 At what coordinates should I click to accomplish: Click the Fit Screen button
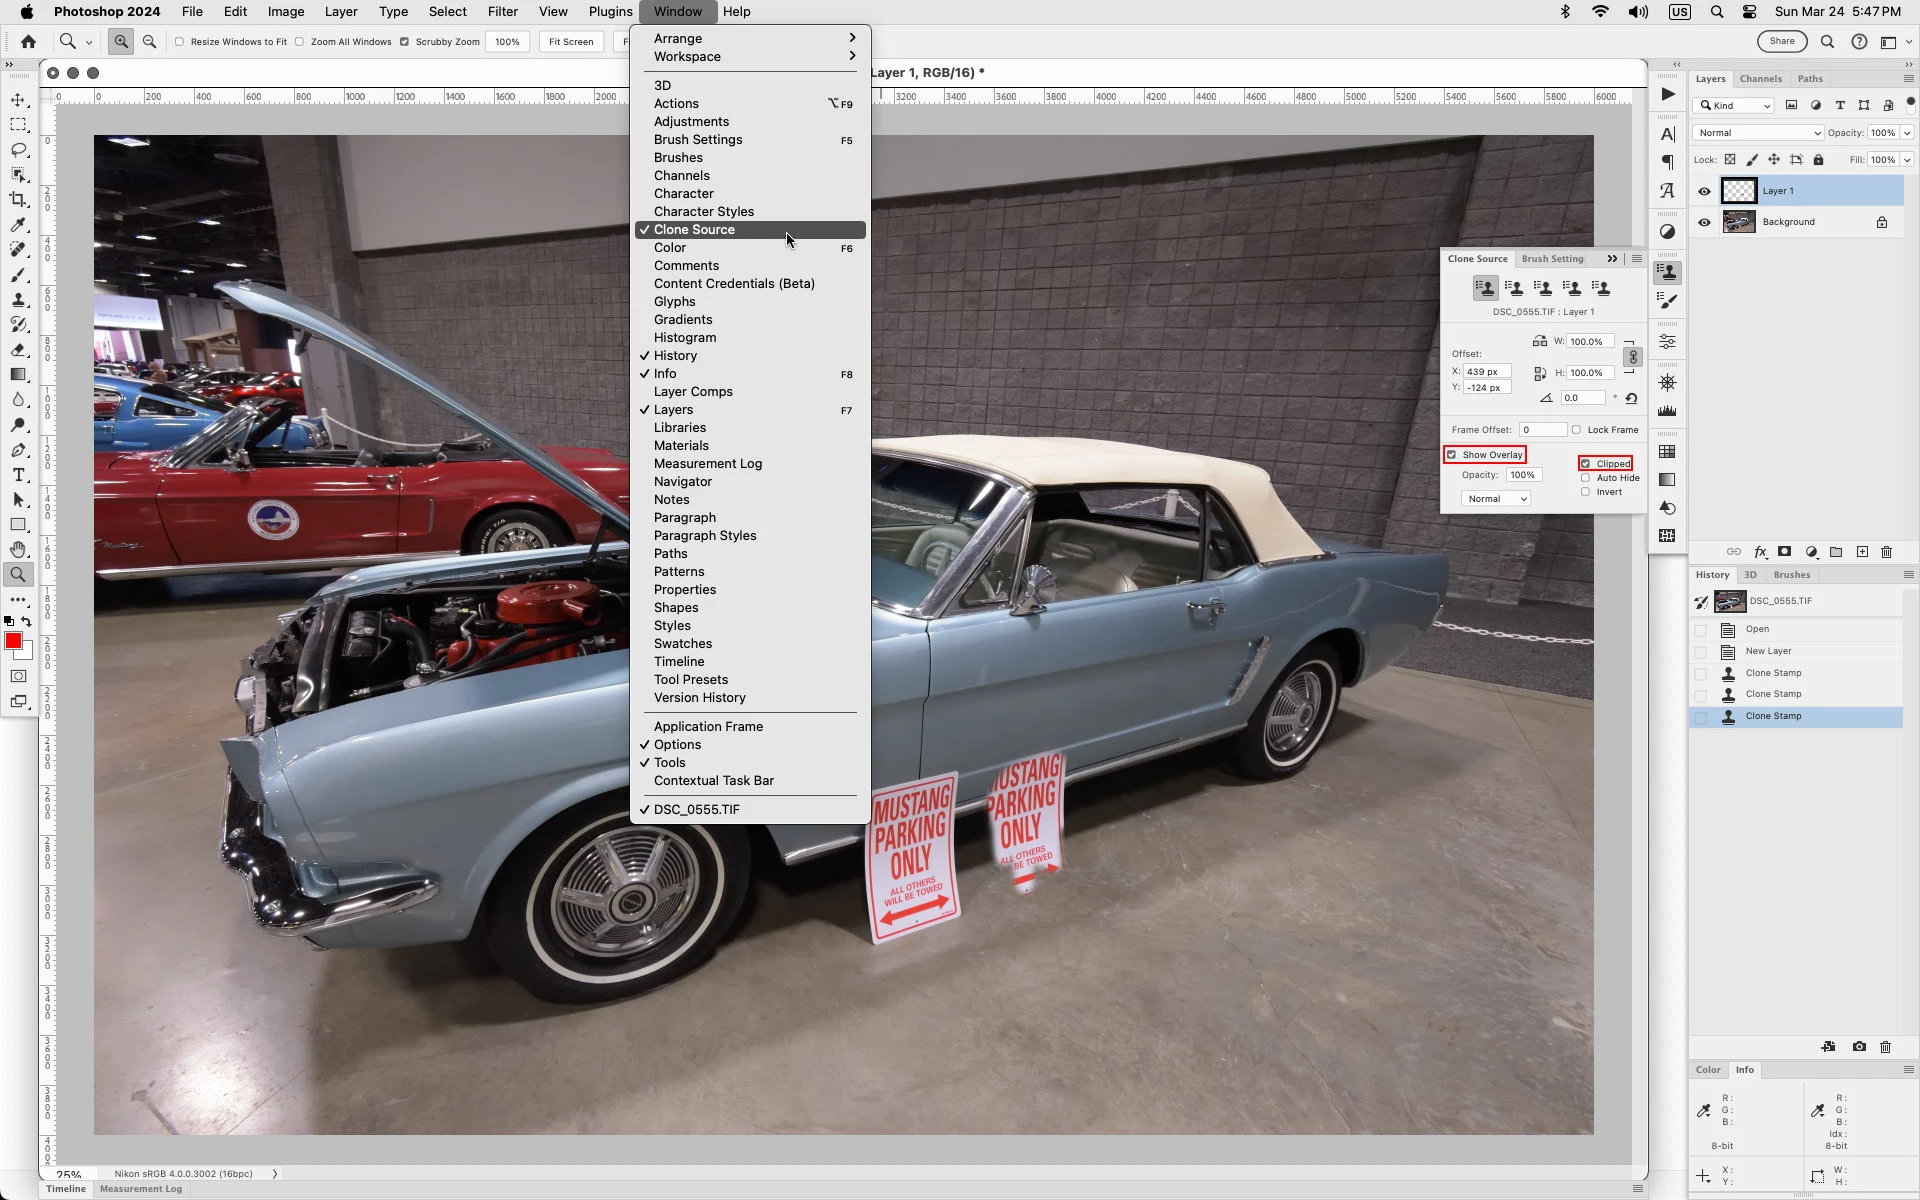(x=571, y=42)
